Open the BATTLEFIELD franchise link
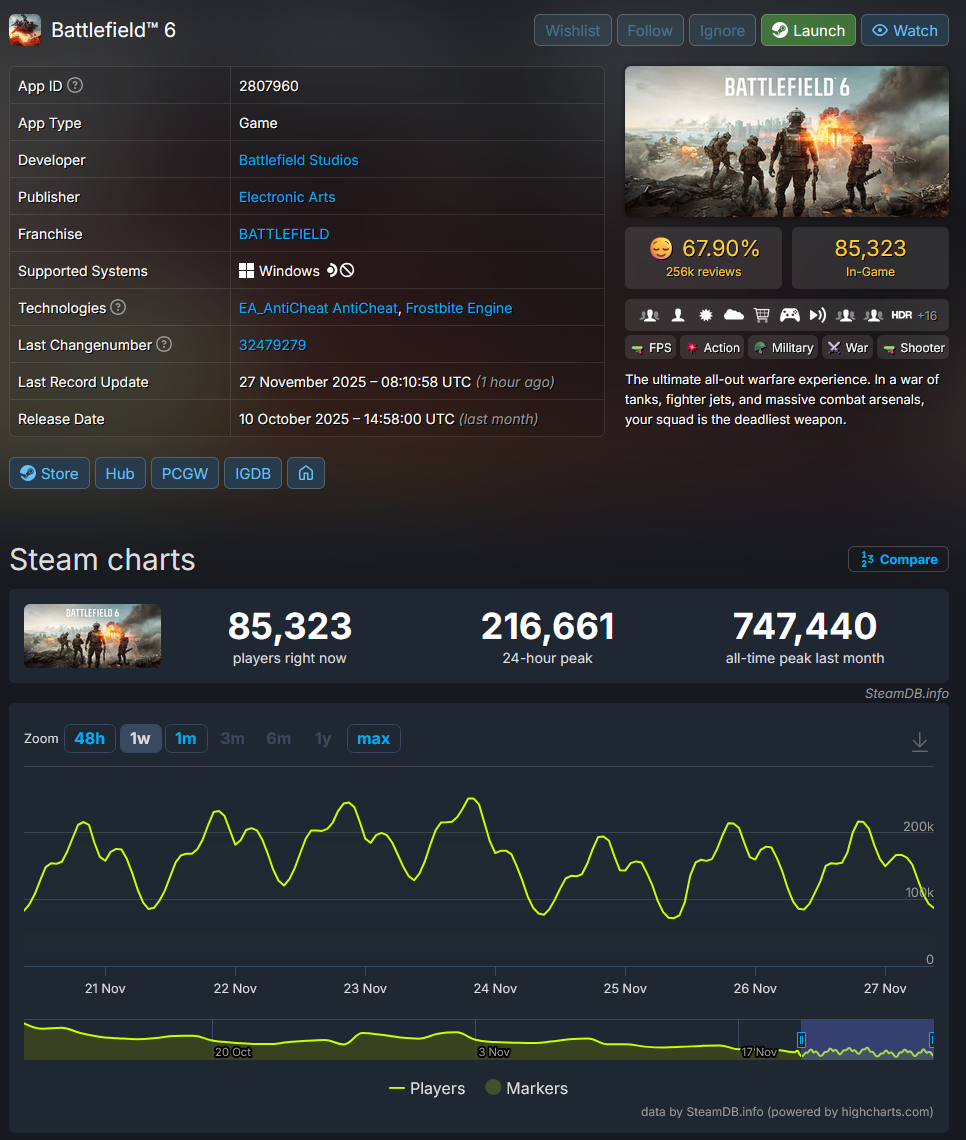 point(284,234)
